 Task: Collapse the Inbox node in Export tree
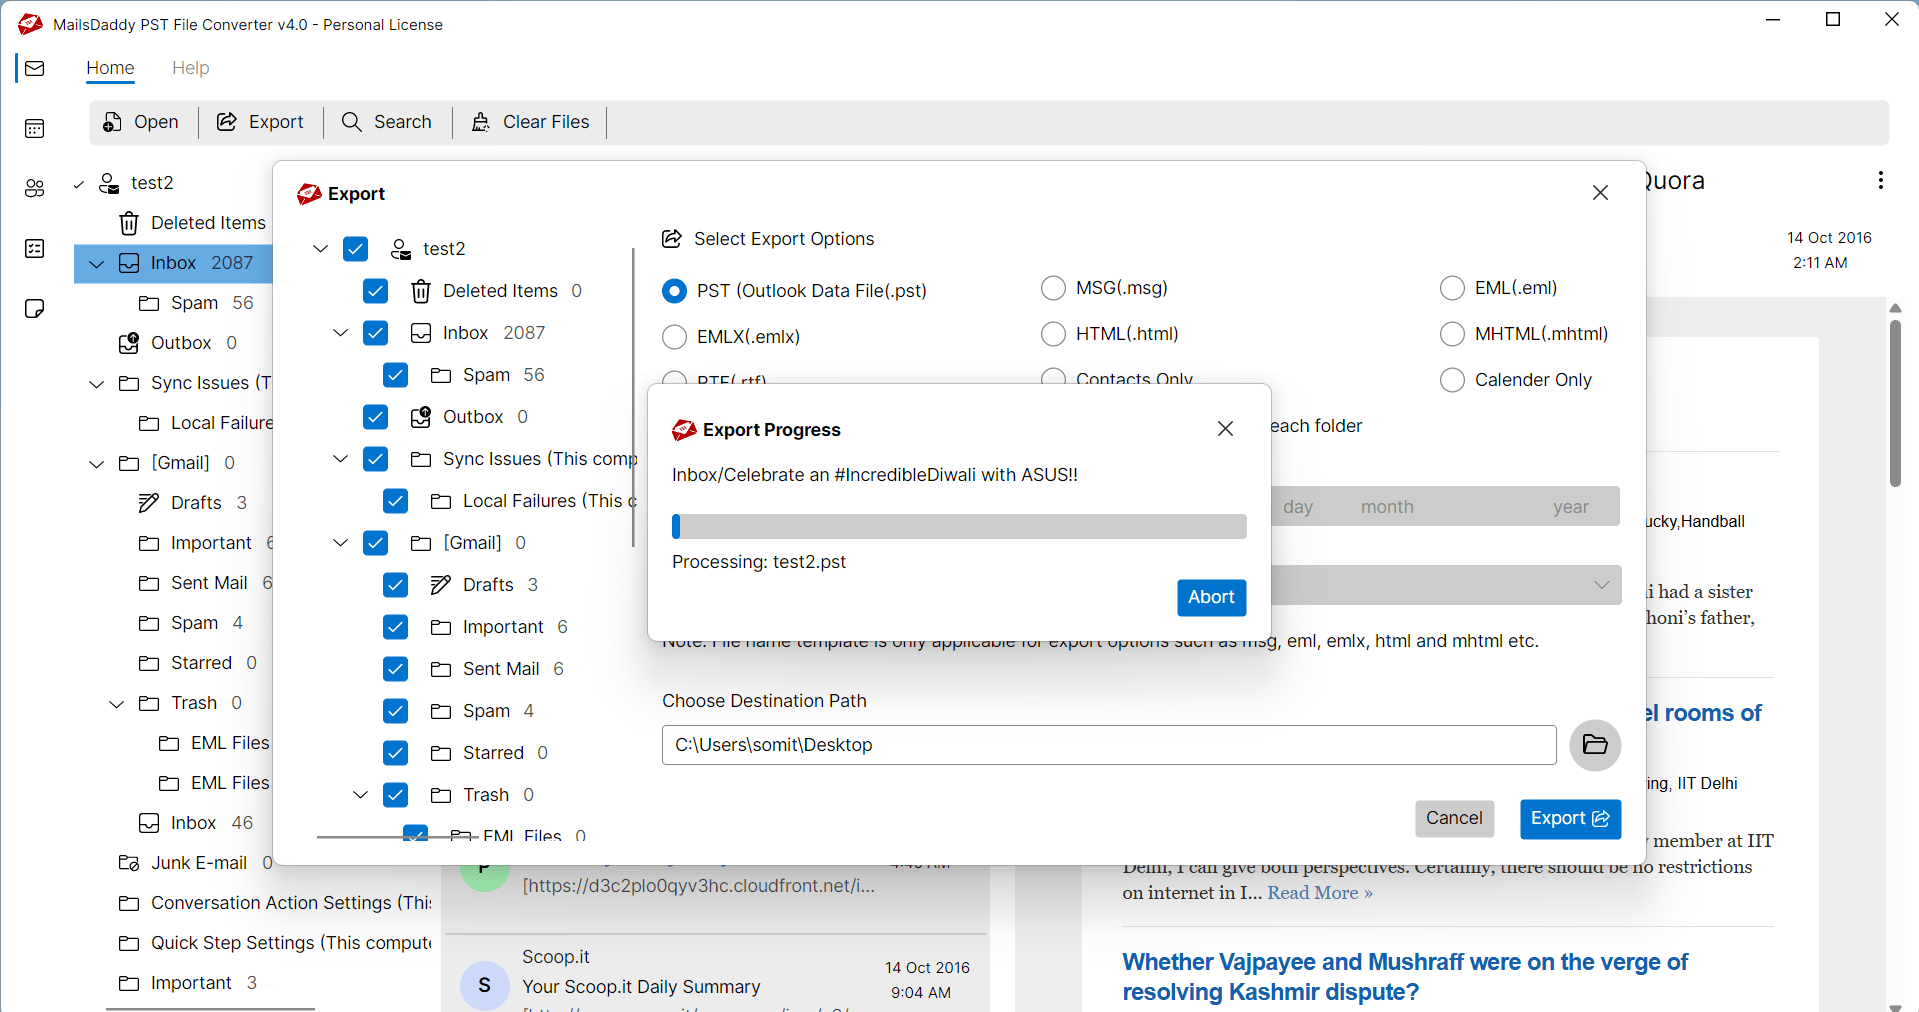pyautogui.click(x=340, y=333)
